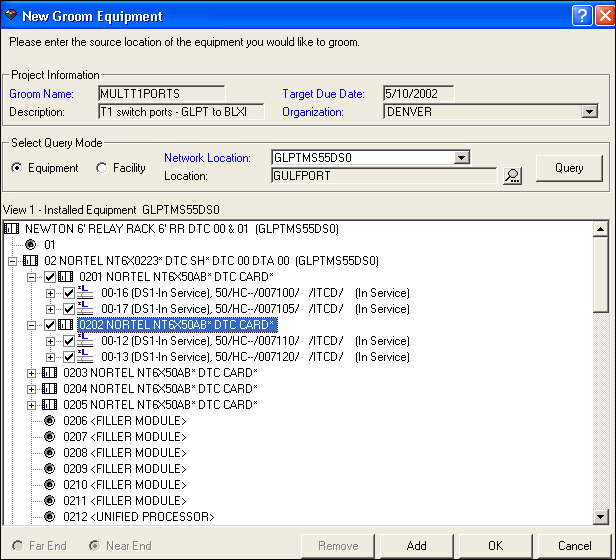Click the DS1 port icon for 00-17
The width and height of the screenshot is (616, 560).
pos(85,309)
